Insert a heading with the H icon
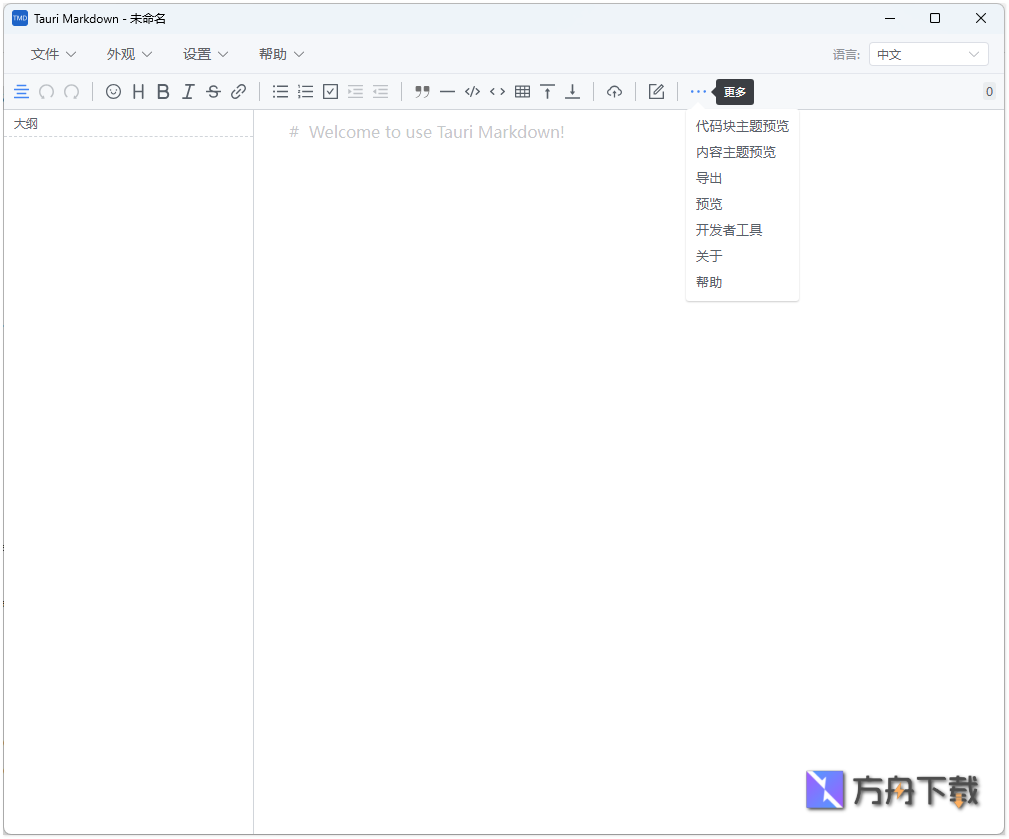The height and width of the screenshot is (839, 1009). 138,92
